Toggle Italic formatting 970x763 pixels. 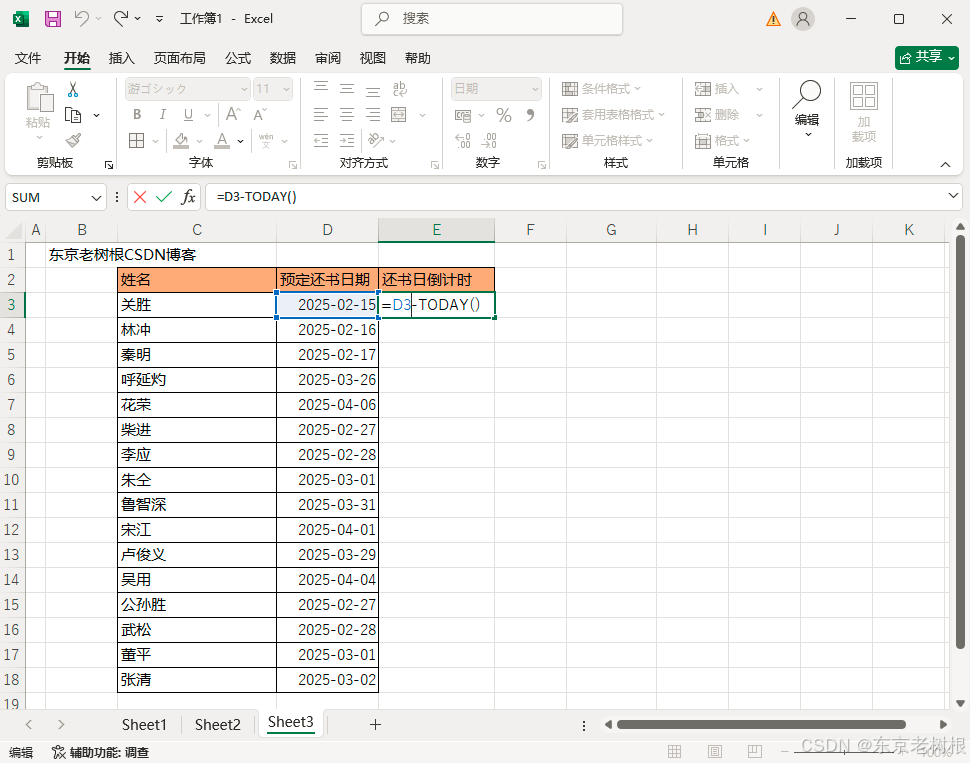coord(160,115)
